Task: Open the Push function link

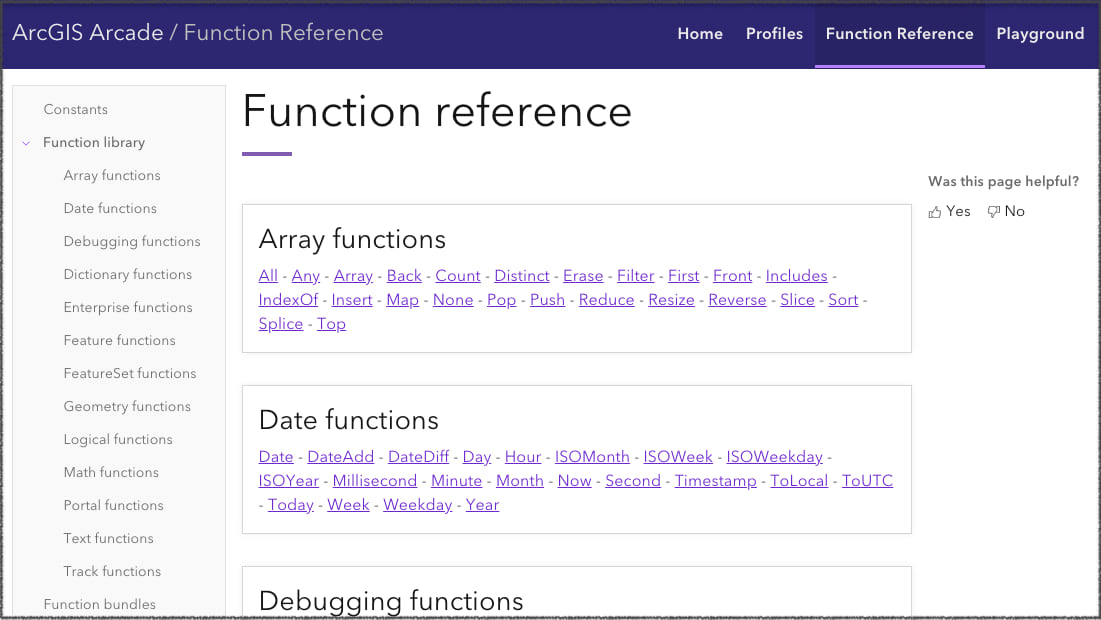Action: click(547, 300)
